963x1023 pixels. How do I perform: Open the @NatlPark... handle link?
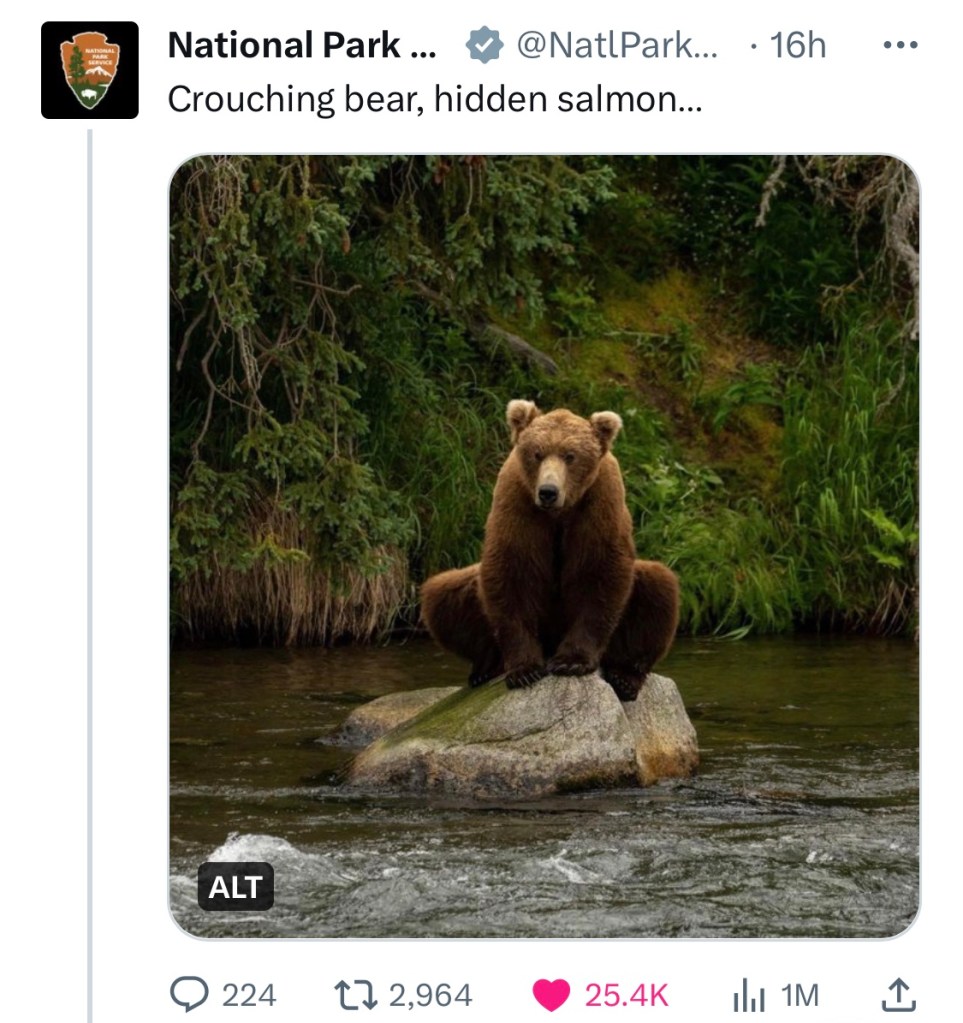click(616, 45)
